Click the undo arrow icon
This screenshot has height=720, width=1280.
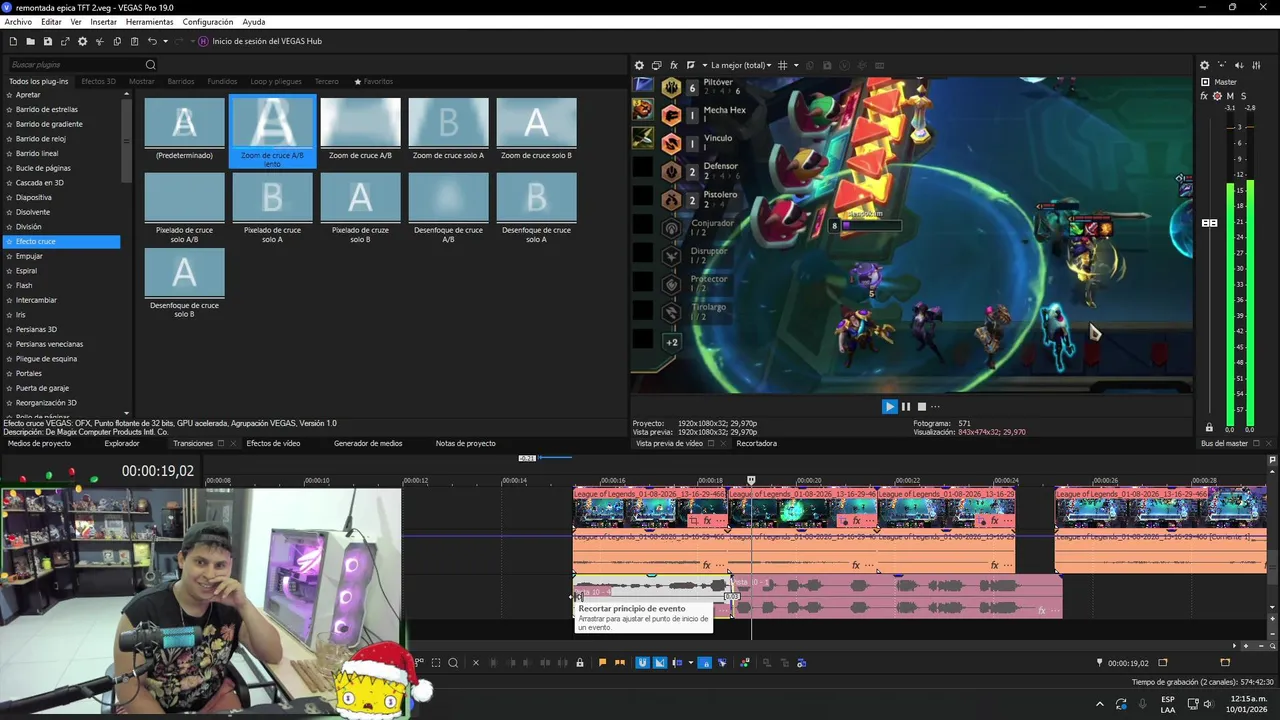click(x=152, y=41)
